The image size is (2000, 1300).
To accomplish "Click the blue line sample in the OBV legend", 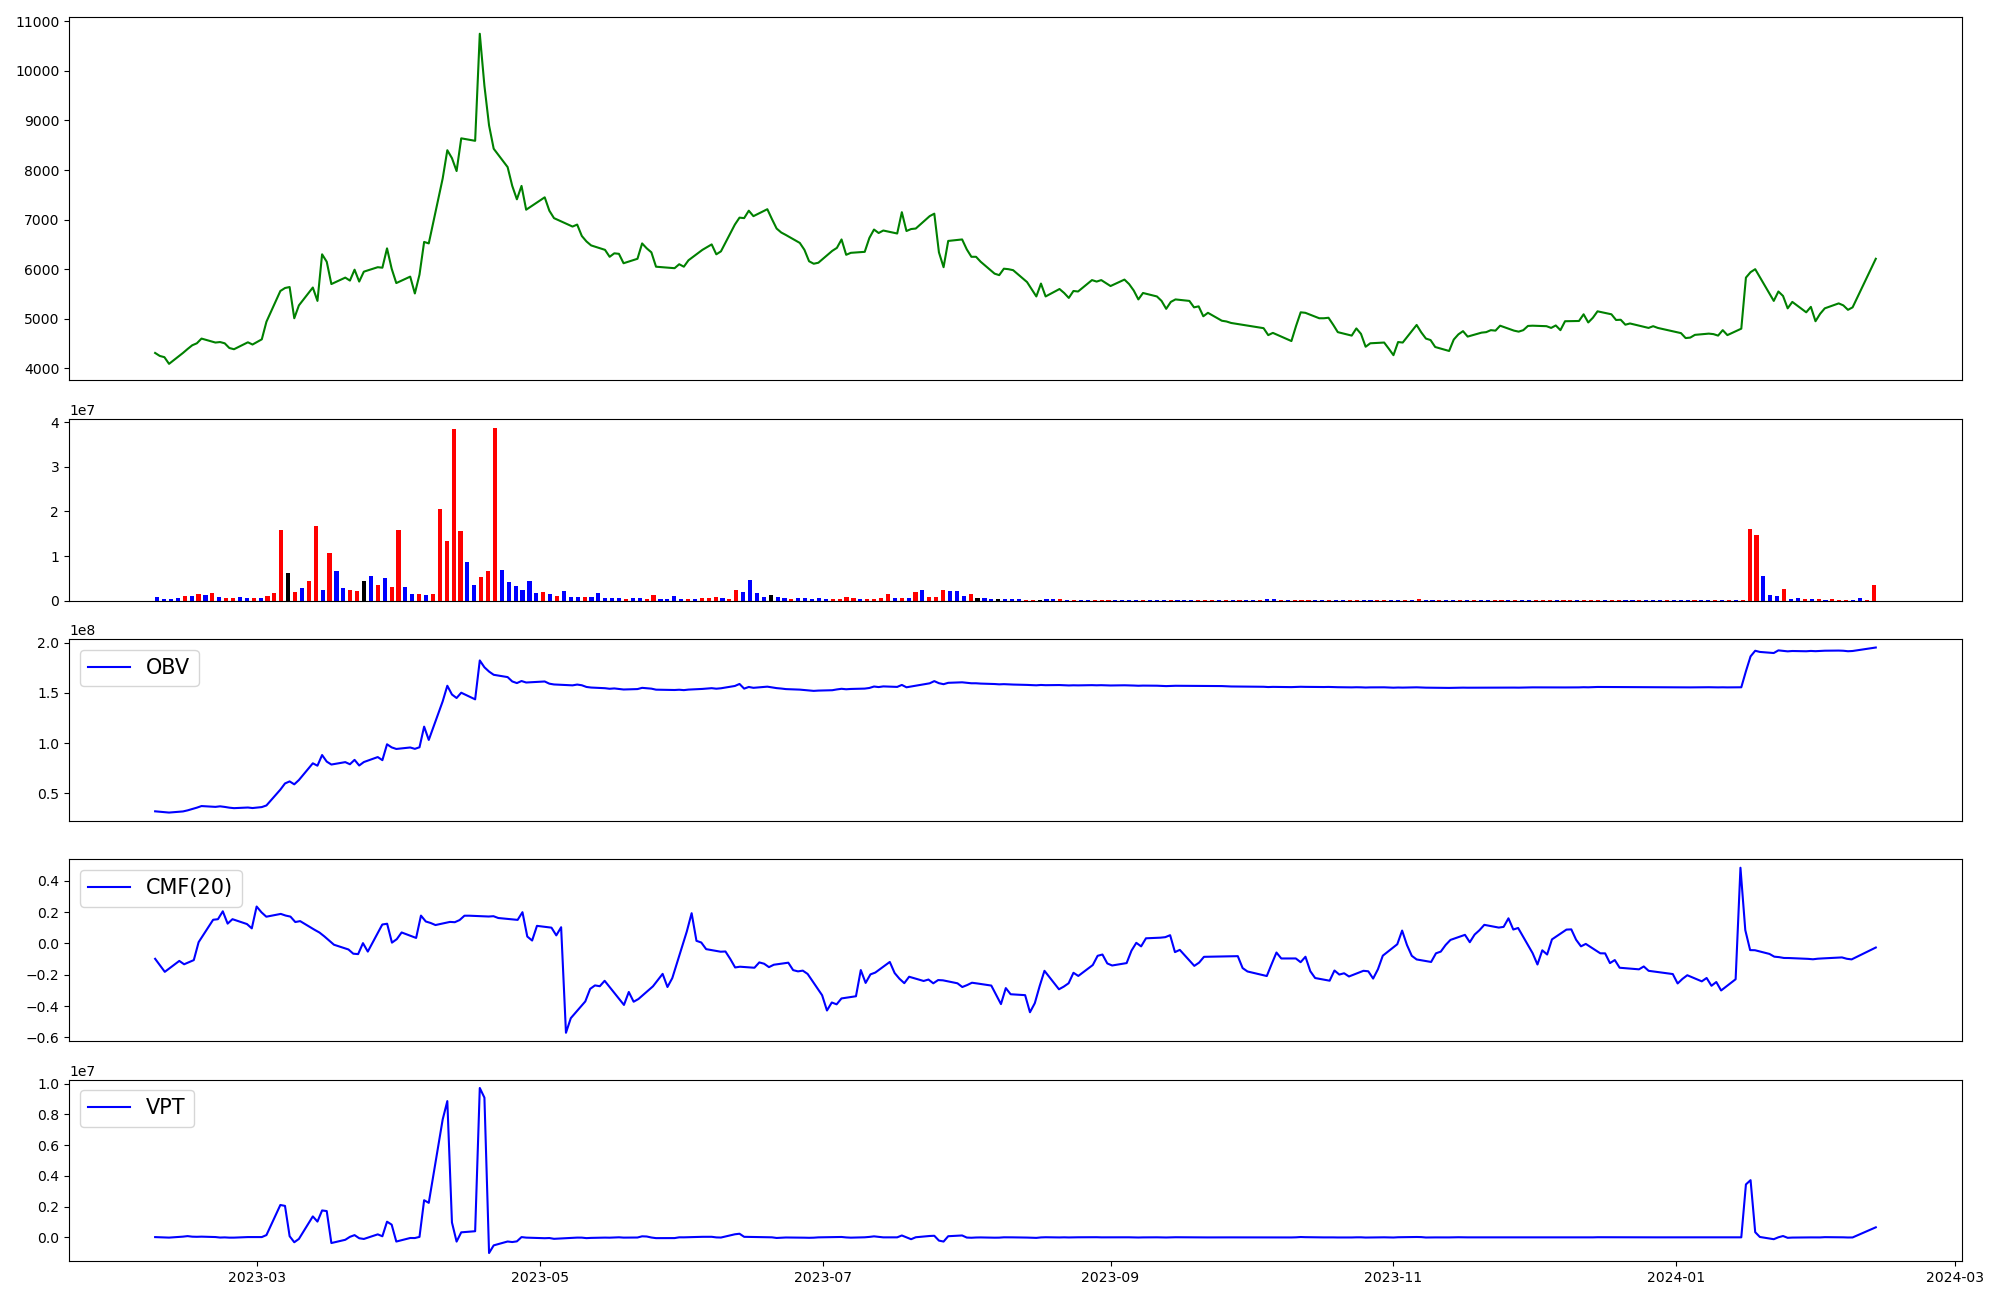I will tap(110, 668).
